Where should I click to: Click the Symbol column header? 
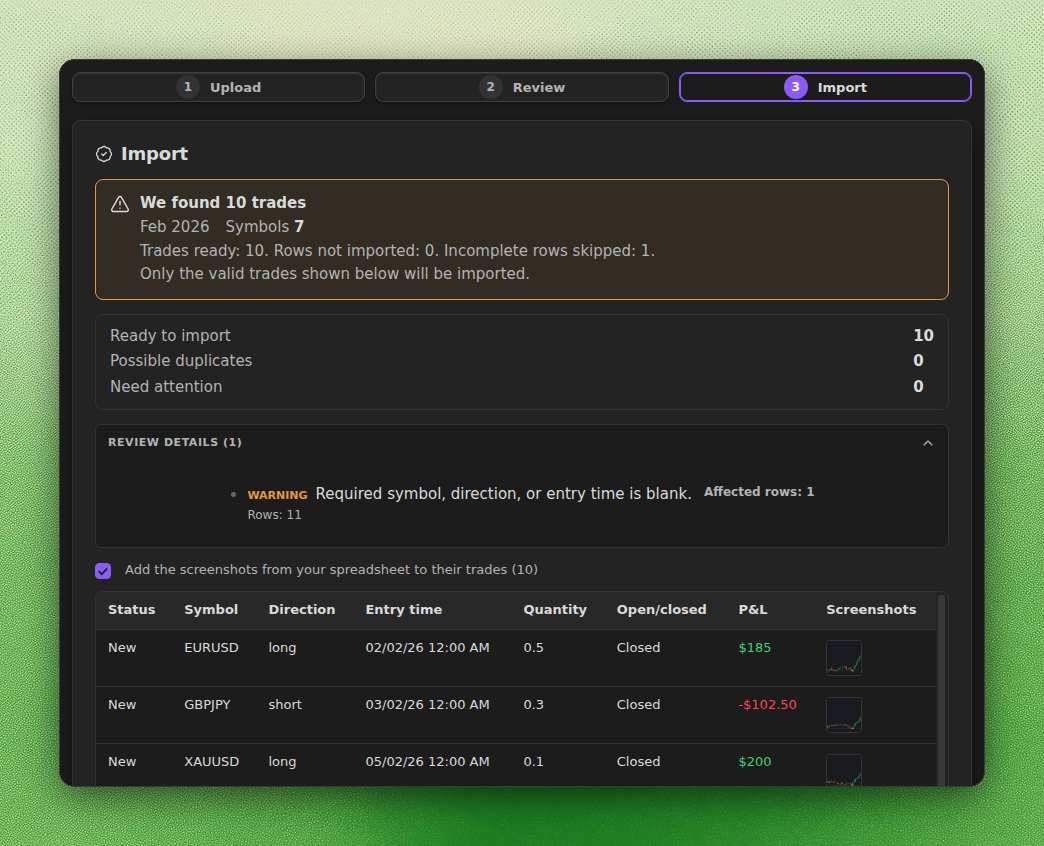coord(211,610)
